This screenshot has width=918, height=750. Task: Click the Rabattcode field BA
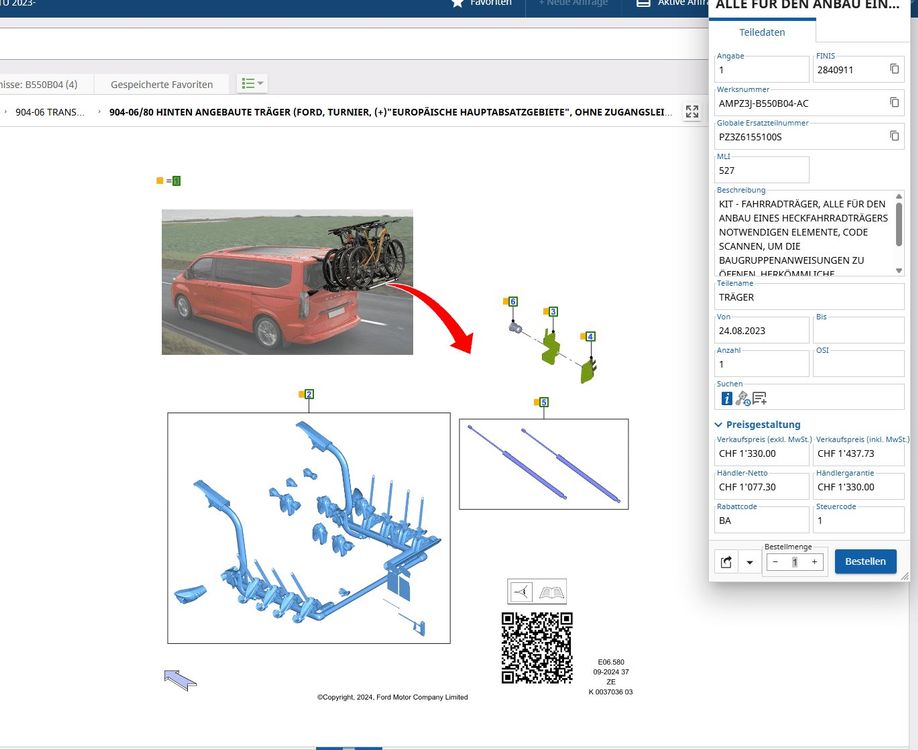(x=762, y=520)
